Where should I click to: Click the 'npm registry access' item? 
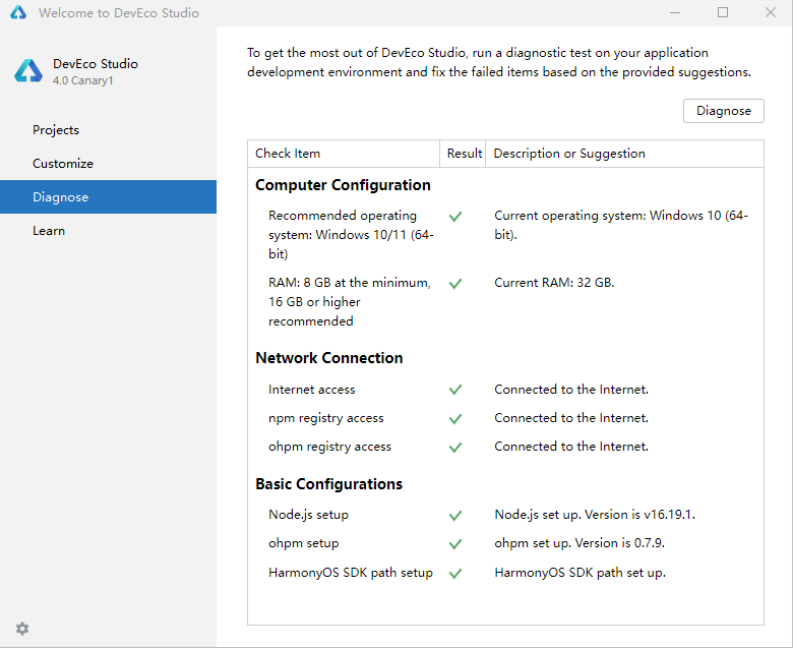pyautogui.click(x=326, y=418)
